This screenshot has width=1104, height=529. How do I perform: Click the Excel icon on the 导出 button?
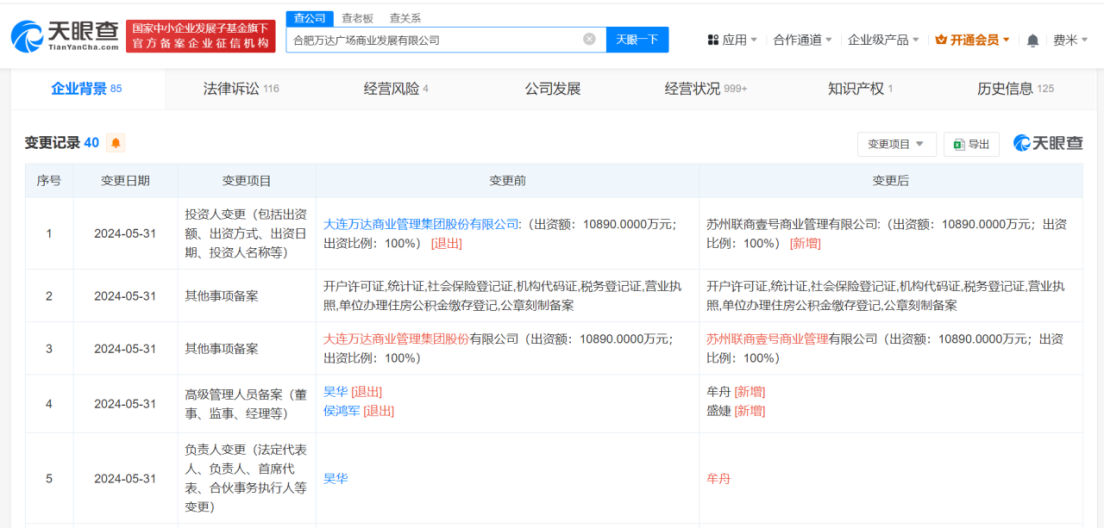(958, 144)
